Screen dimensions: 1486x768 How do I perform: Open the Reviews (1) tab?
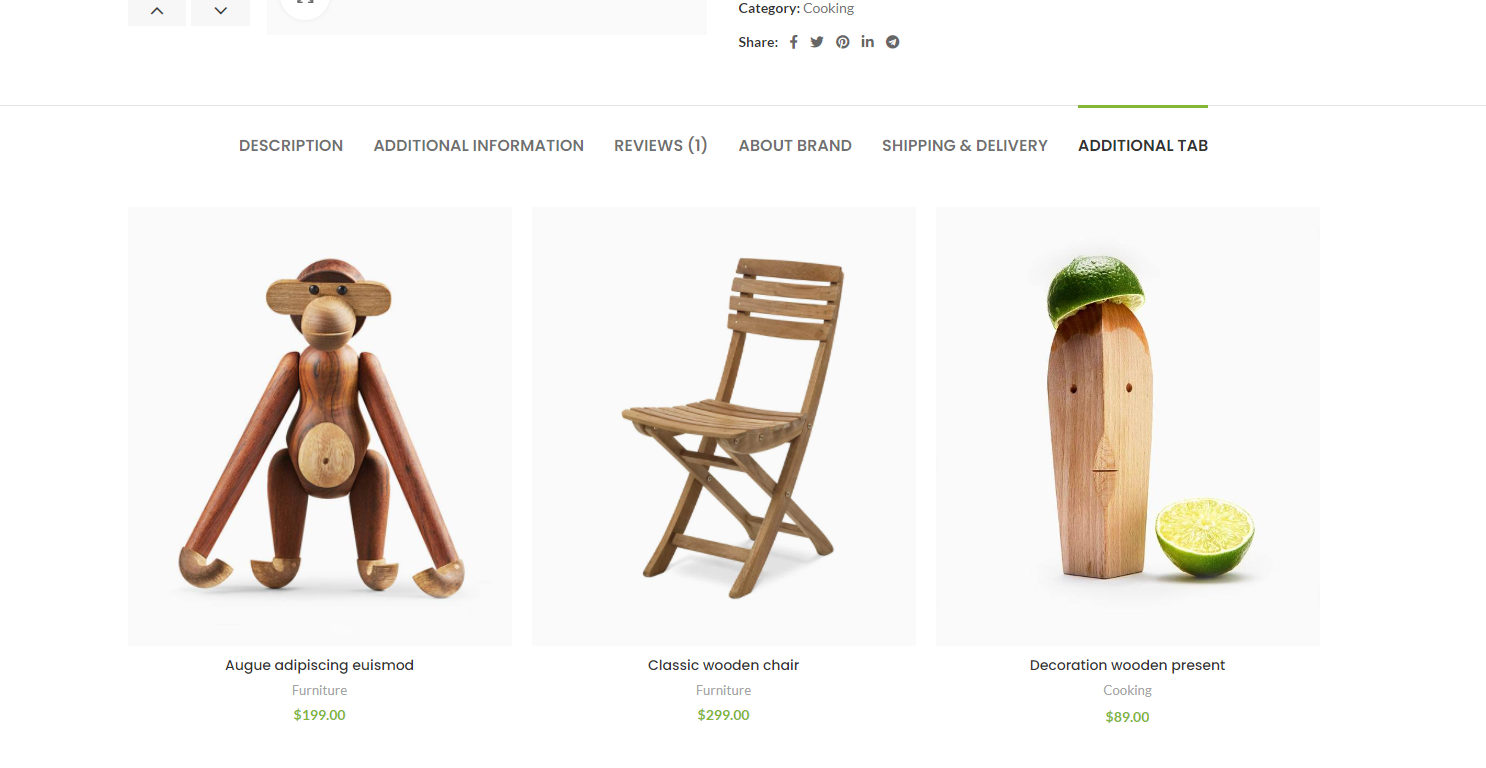(x=661, y=146)
